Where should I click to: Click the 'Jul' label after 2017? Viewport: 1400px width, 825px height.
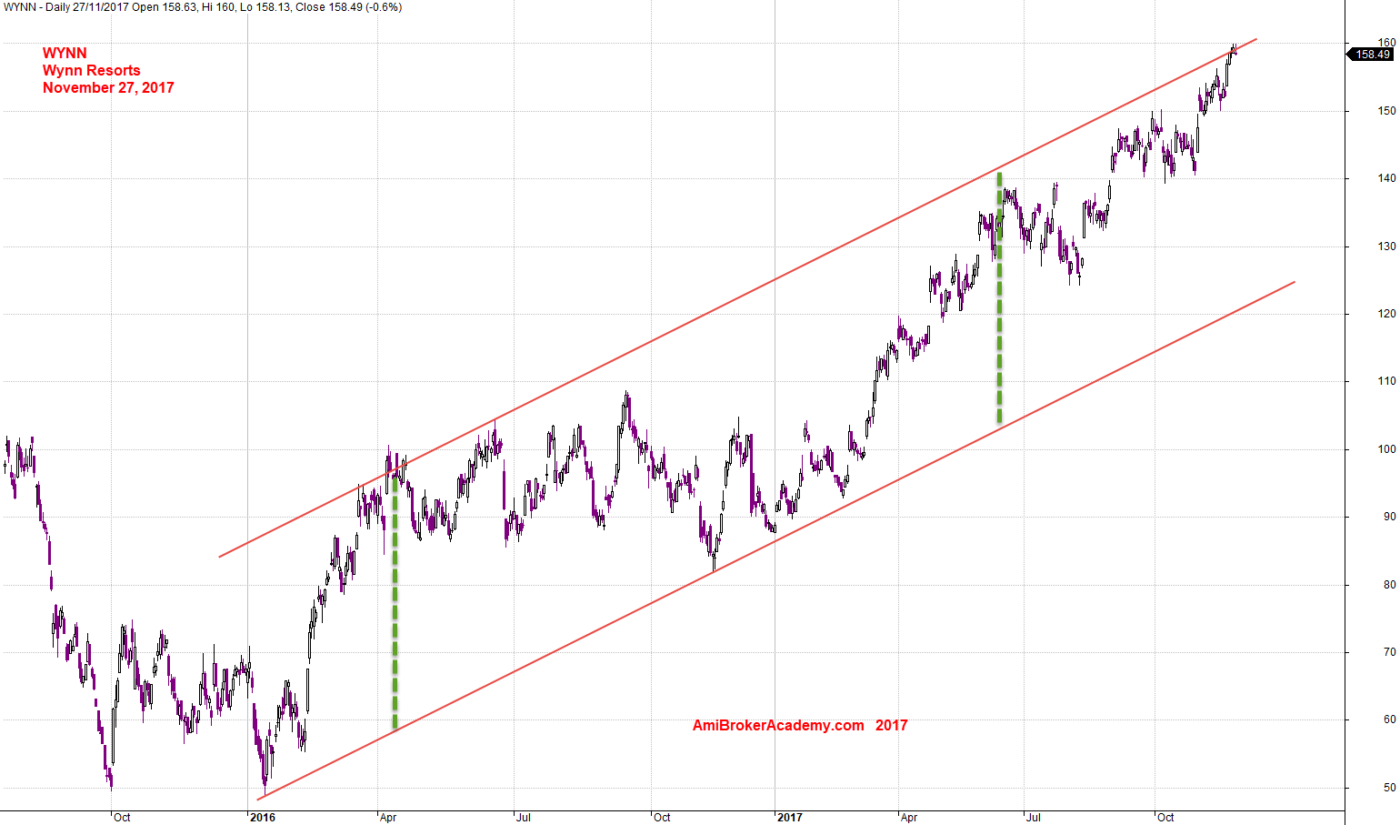click(1033, 817)
